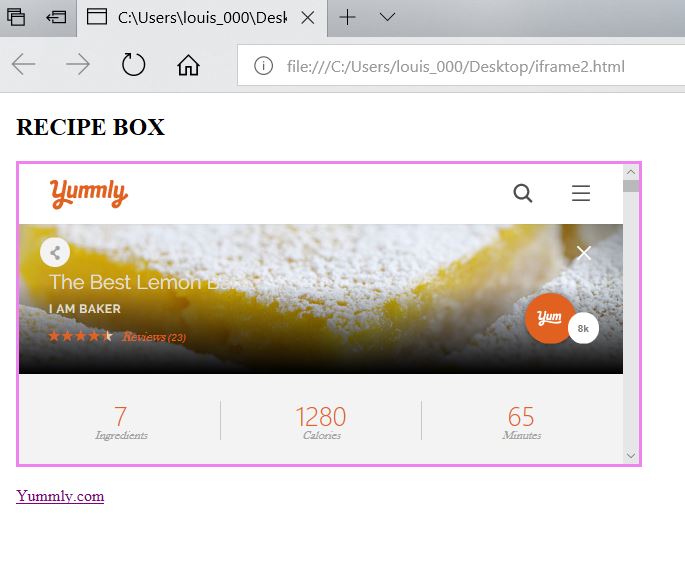The height and width of the screenshot is (570, 685).
Task: Click the iframe scrollbar up arrow
Action: 631,172
